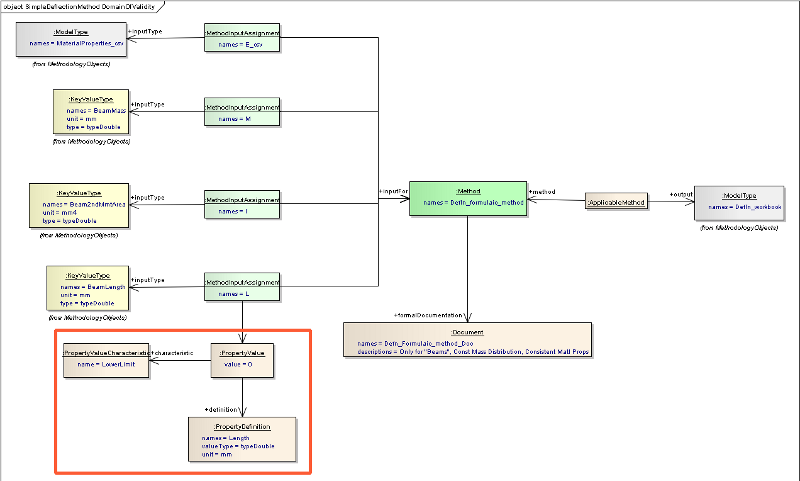
Task: Select the +output association label
Action: 681,193
